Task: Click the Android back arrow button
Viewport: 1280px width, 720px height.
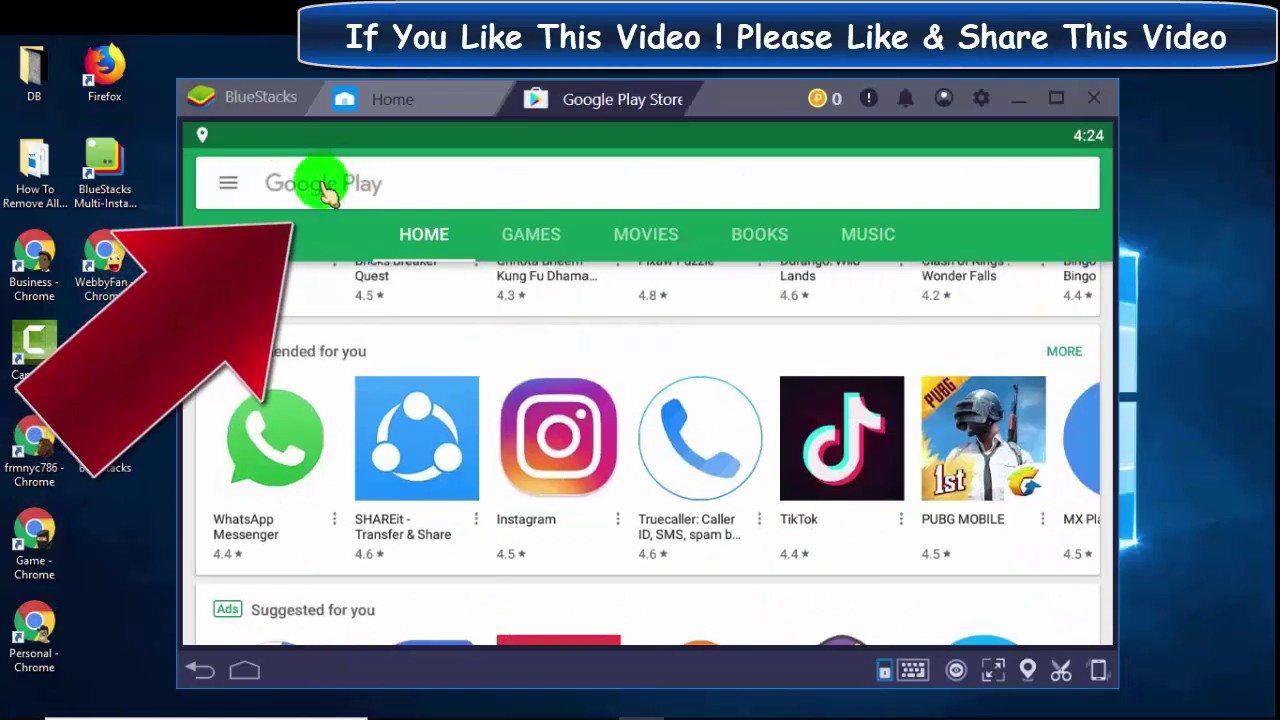Action: [200, 671]
